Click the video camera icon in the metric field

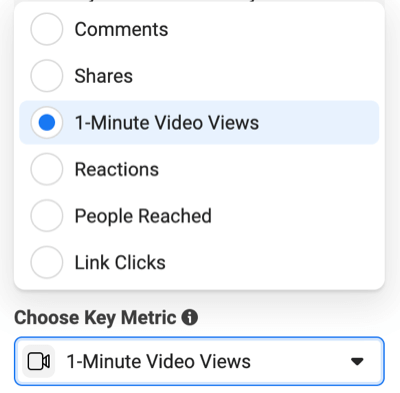tap(39, 362)
